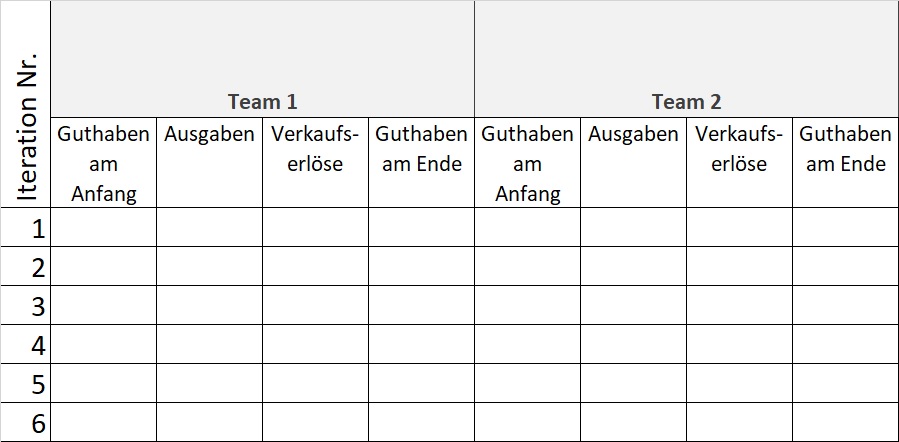The height and width of the screenshot is (442, 899).
Task: Click the iteration 6 row number
Action: (38, 423)
